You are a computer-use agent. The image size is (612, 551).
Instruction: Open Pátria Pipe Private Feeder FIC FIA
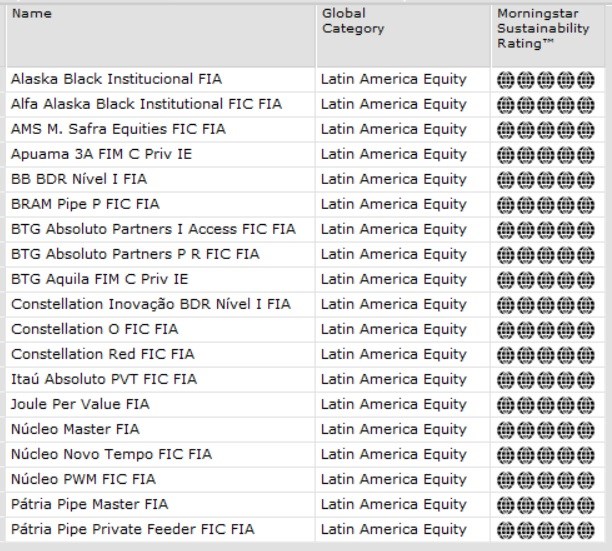coord(132,529)
